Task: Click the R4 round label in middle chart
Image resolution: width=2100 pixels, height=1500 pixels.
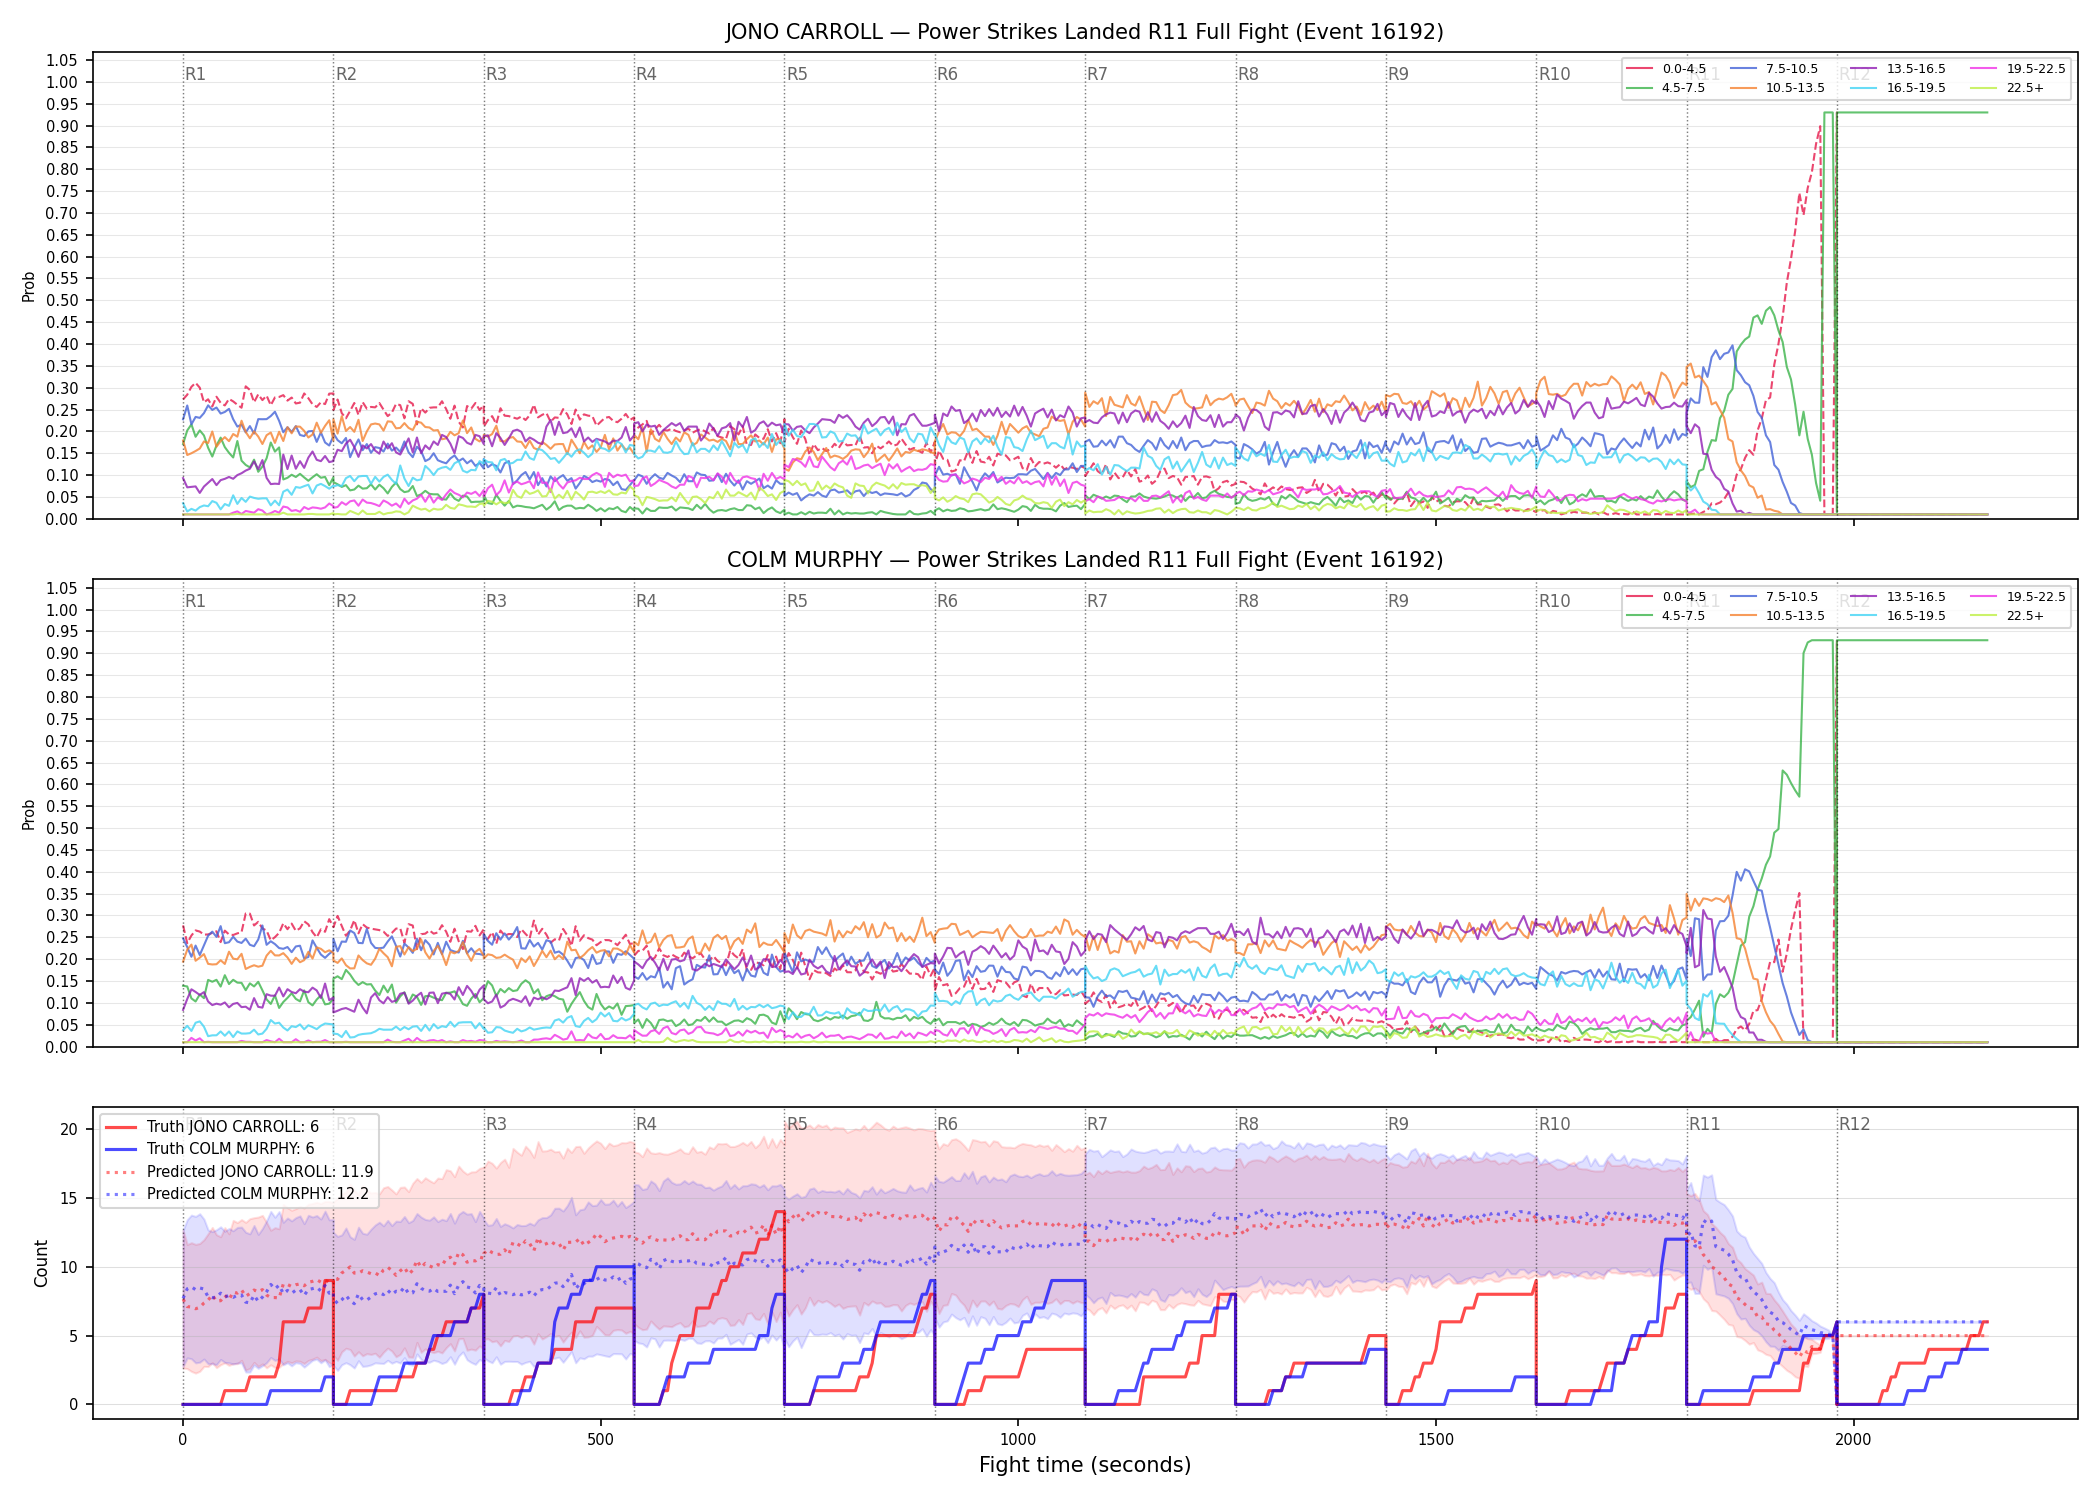Action: coord(646,601)
